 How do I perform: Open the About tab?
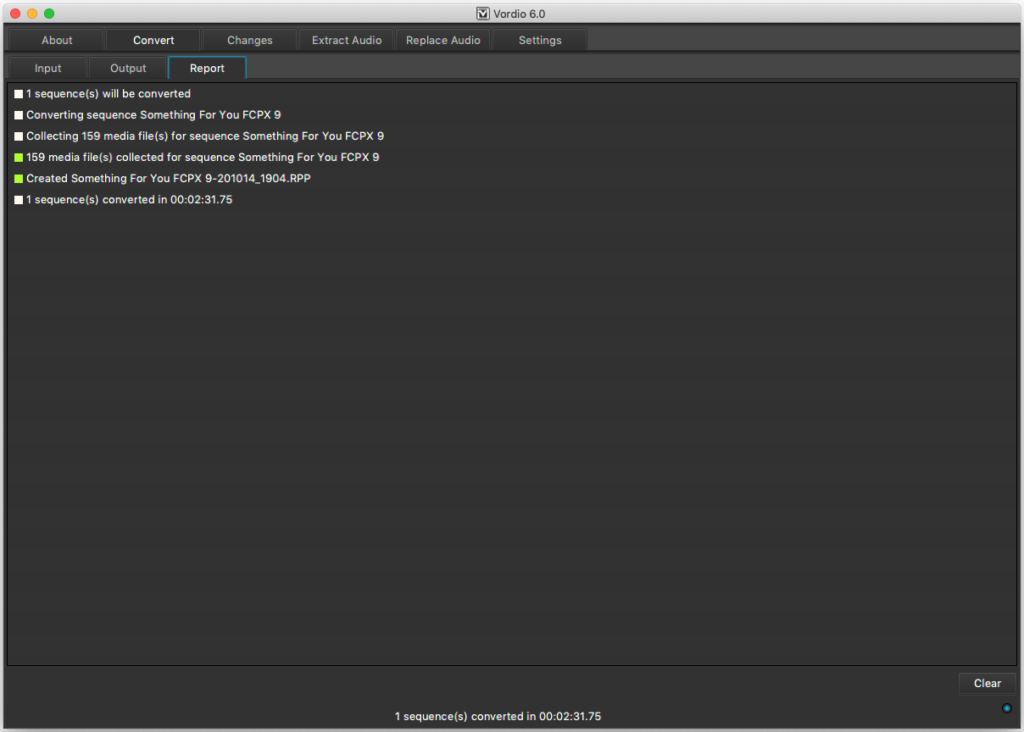[x=57, y=40]
